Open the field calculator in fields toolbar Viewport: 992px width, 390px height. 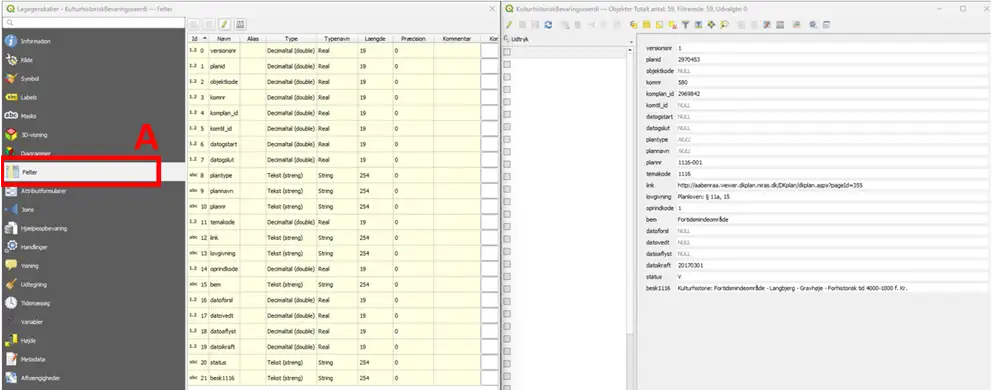coord(240,25)
